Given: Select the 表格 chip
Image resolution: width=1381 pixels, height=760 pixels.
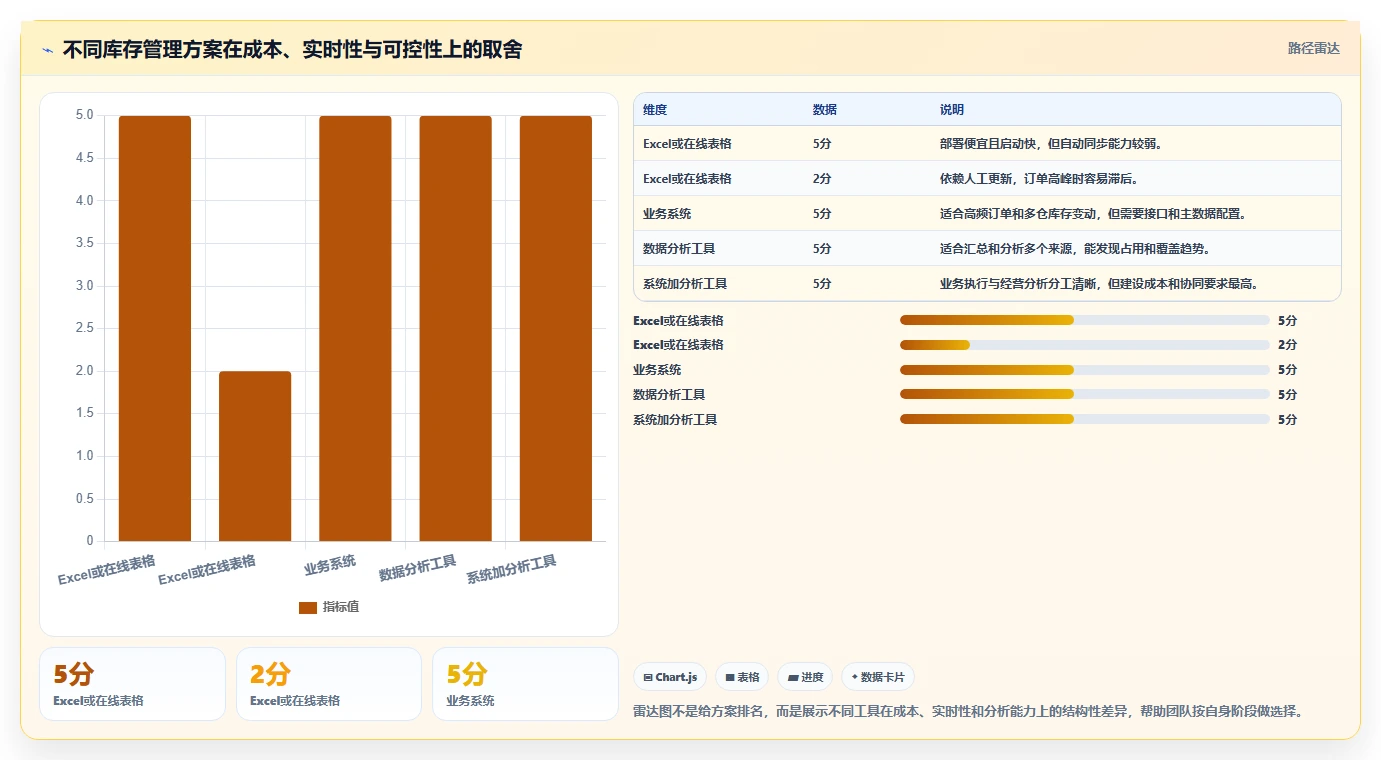Looking at the screenshot, I should click(742, 677).
